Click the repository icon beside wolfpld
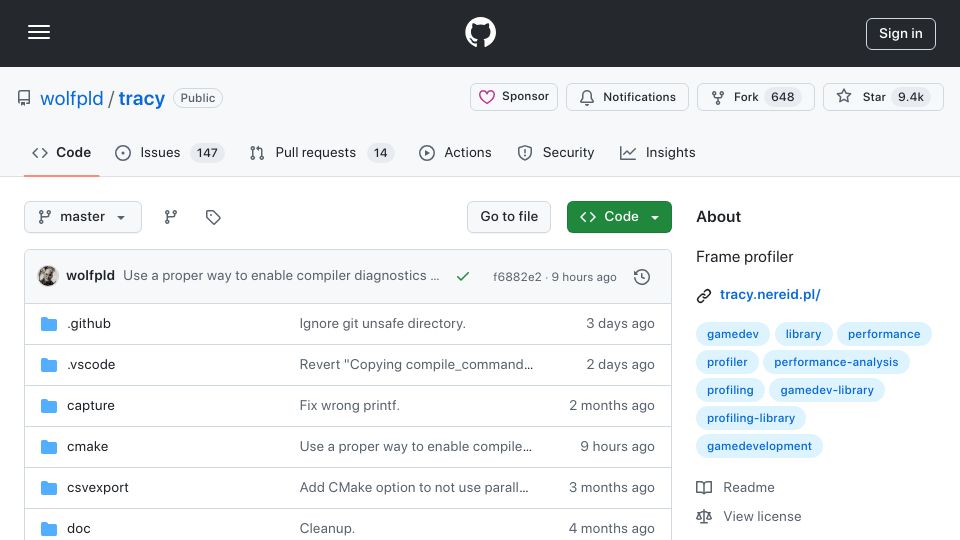This screenshot has width=960, height=540. point(24,98)
